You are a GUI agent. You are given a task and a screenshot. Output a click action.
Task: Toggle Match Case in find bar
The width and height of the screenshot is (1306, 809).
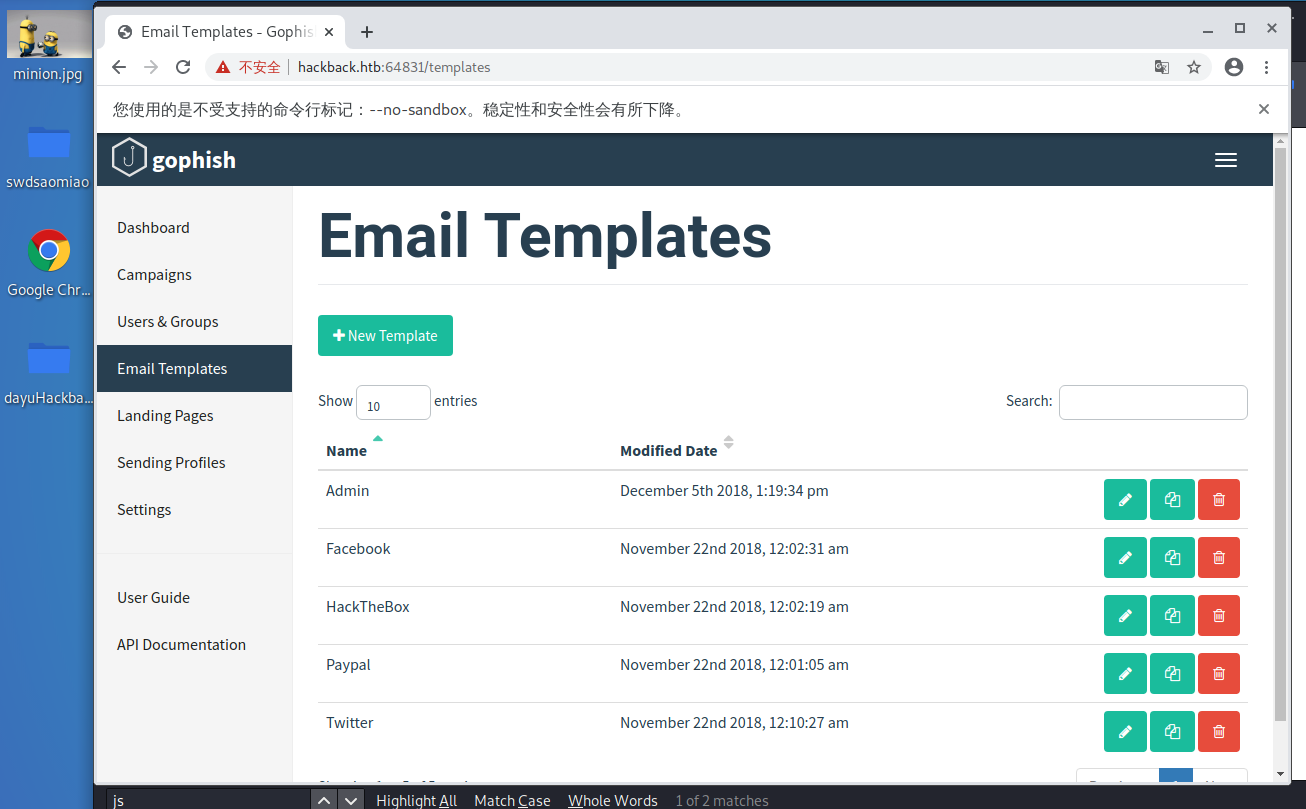tap(512, 800)
